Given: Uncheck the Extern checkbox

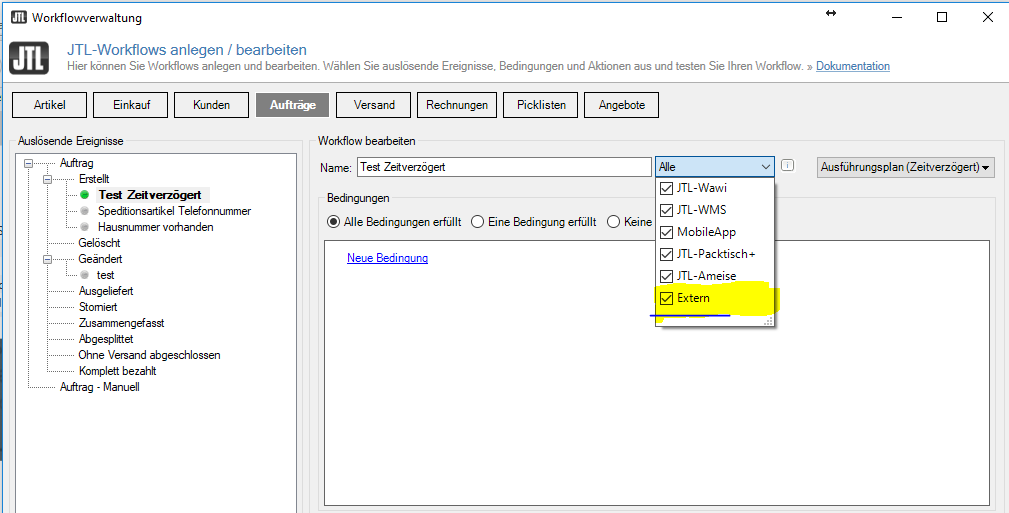Looking at the screenshot, I should click(x=666, y=298).
